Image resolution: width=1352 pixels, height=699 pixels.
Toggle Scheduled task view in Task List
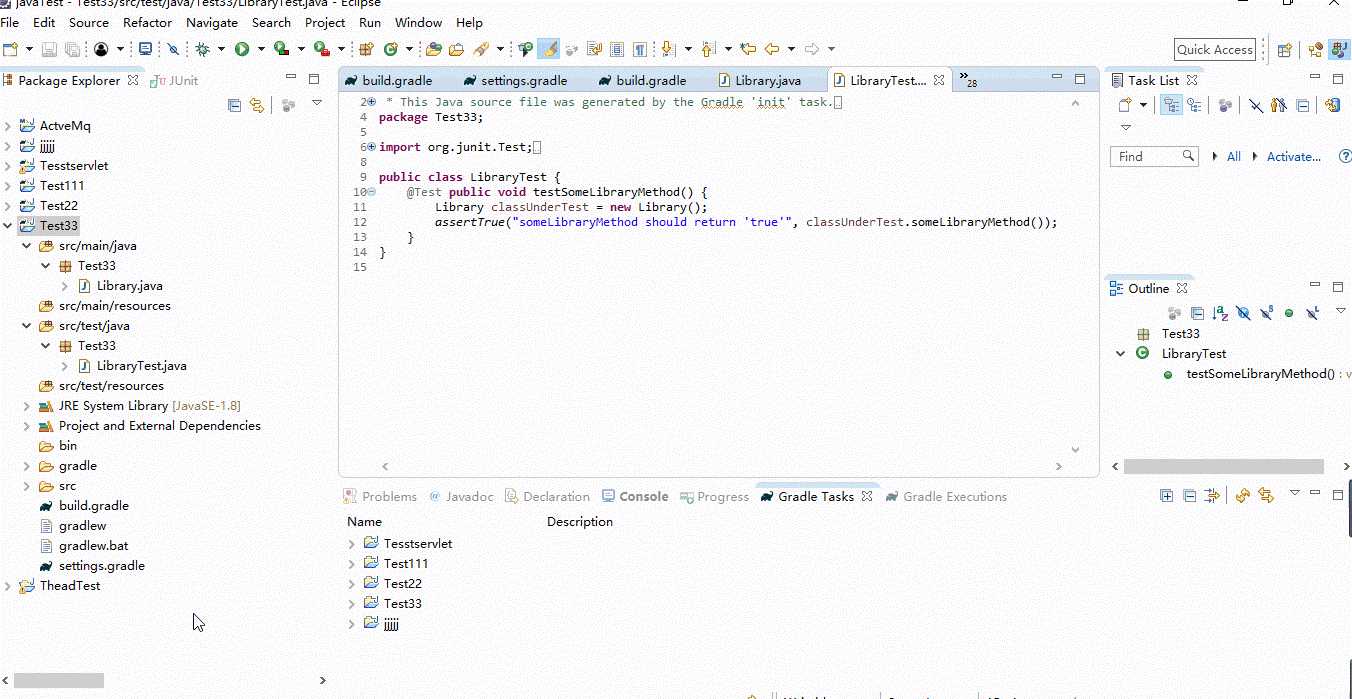tap(1194, 105)
